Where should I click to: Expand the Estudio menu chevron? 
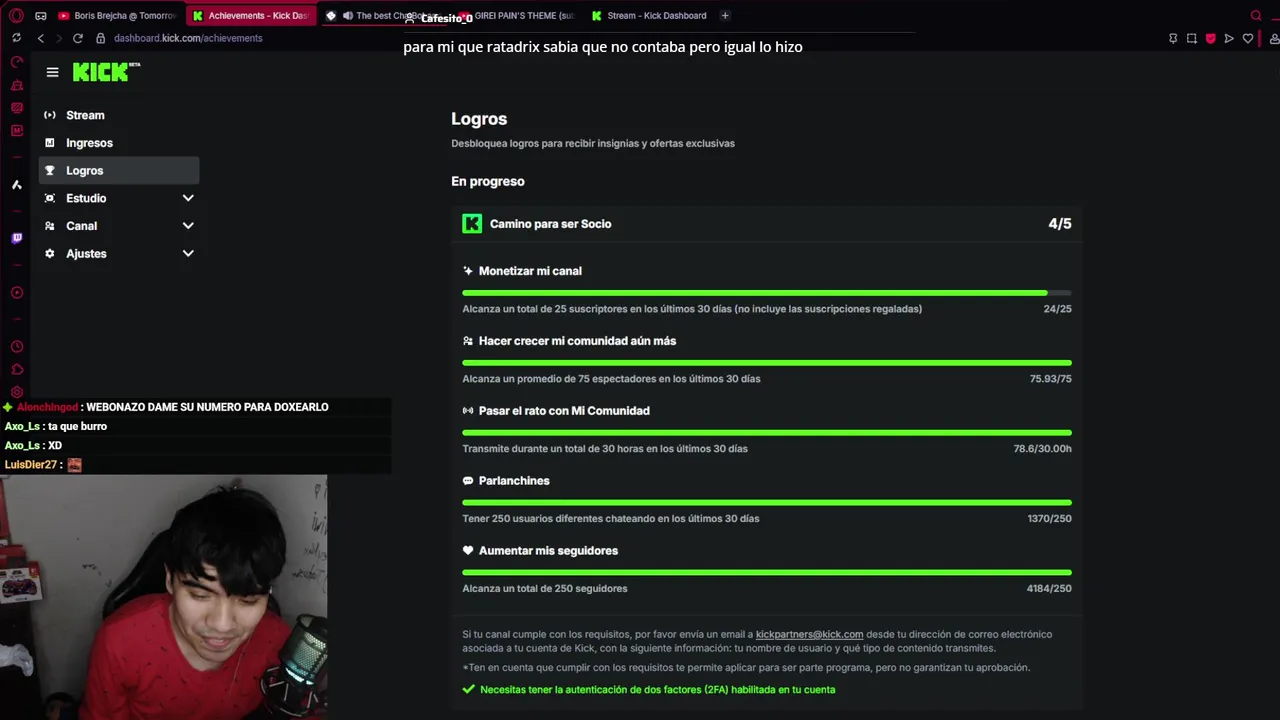(x=188, y=198)
